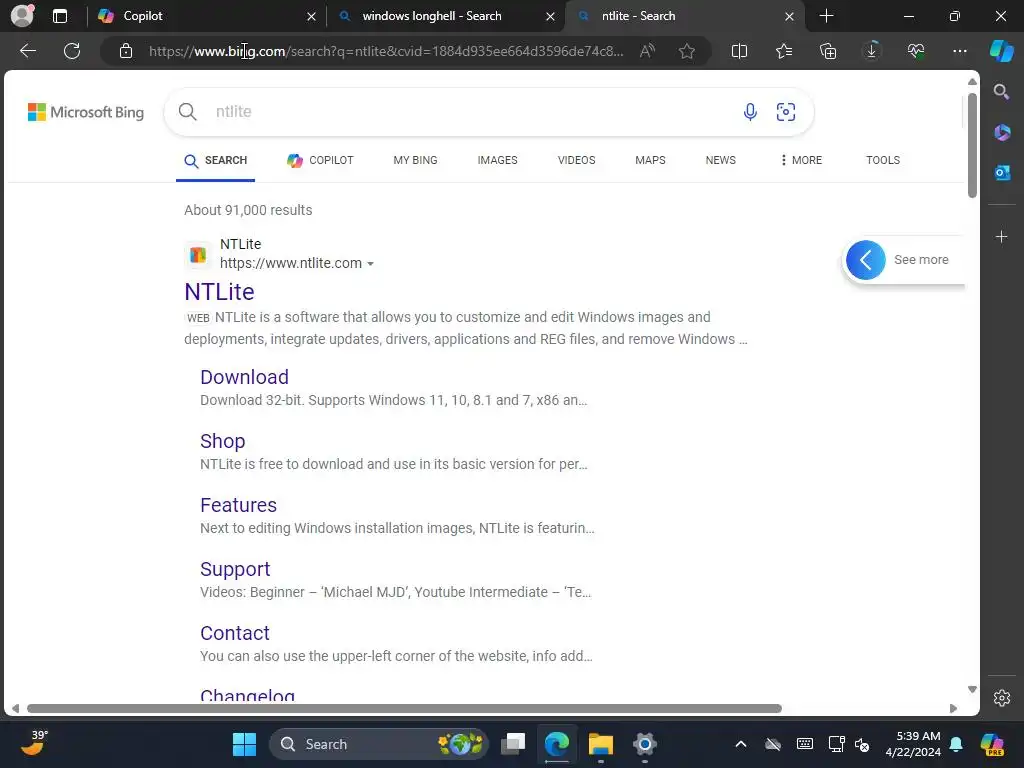The width and height of the screenshot is (1024, 768).
Task: Click the scroll down arrow
Action: click(x=972, y=690)
